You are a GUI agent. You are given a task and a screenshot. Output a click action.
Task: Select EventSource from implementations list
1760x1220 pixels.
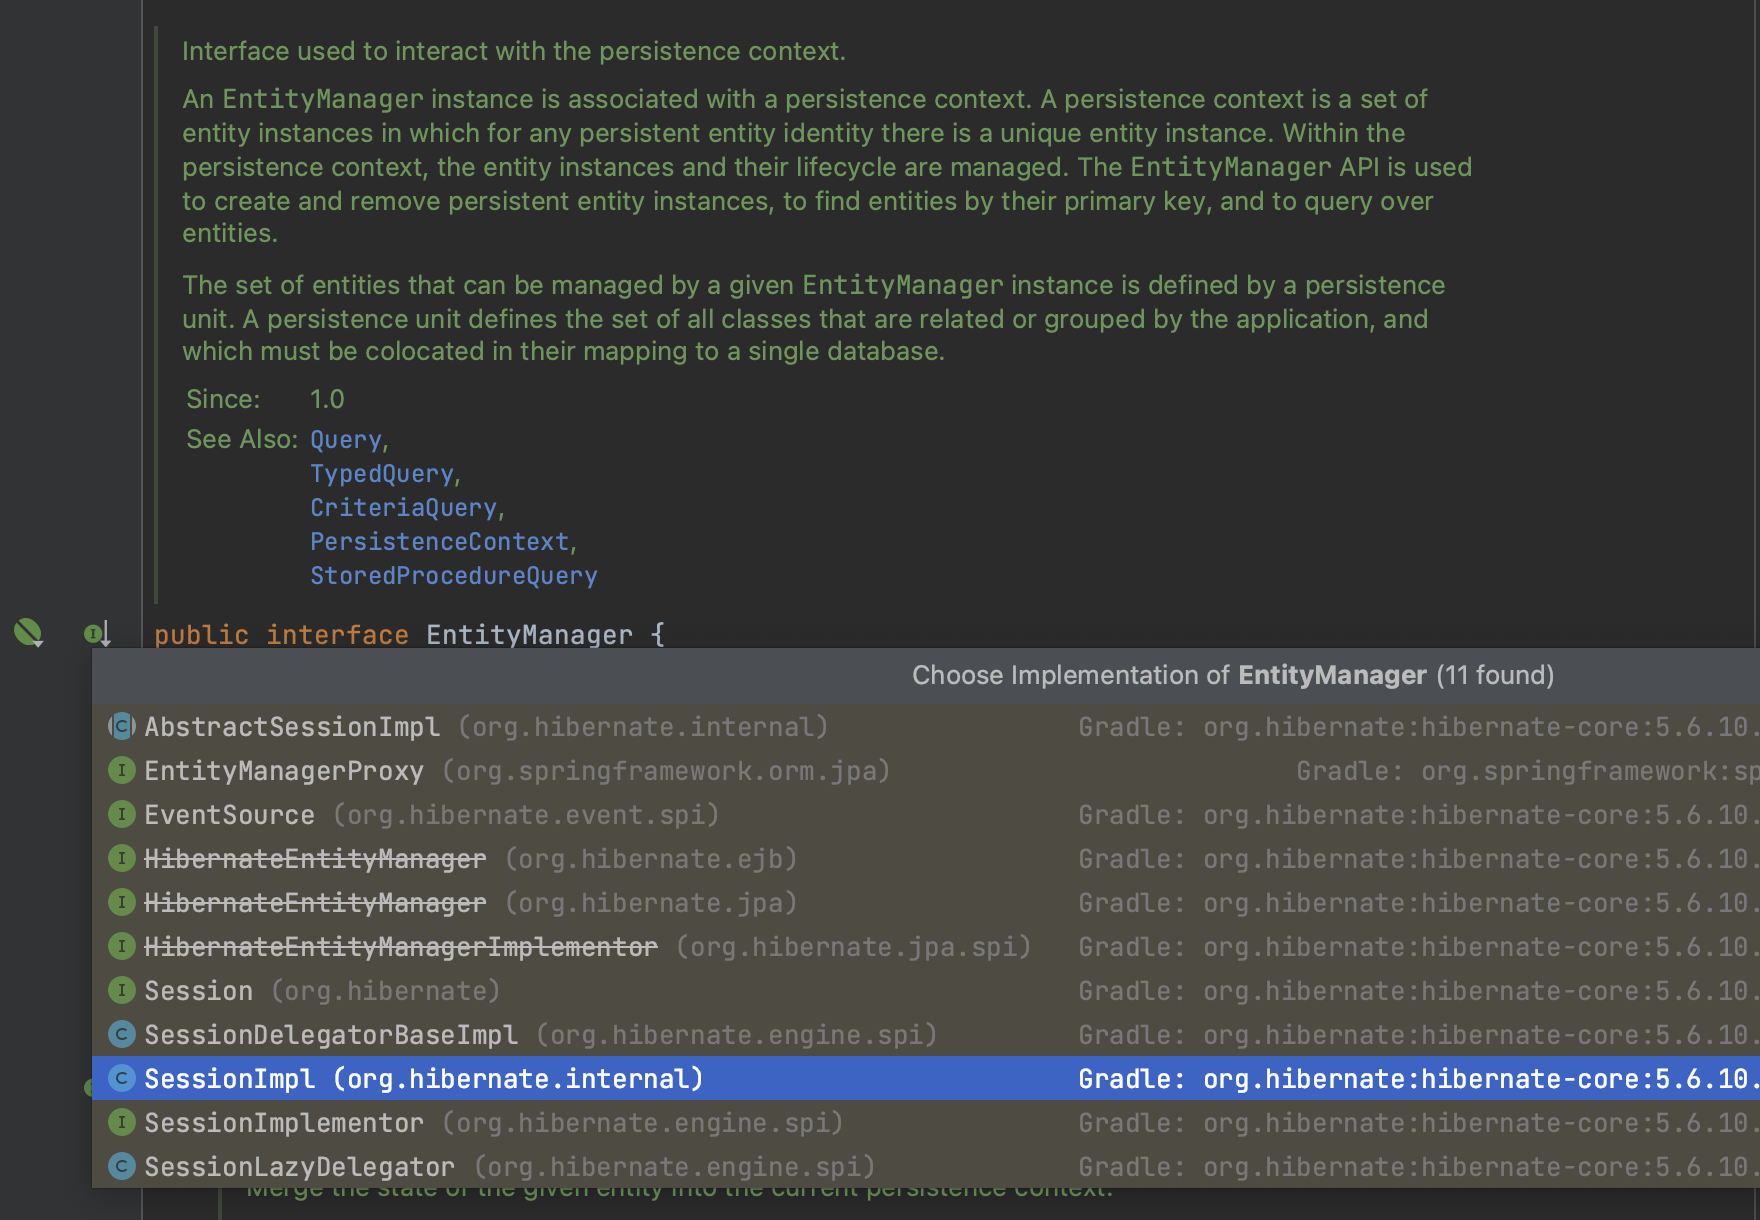[x=926, y=814]
